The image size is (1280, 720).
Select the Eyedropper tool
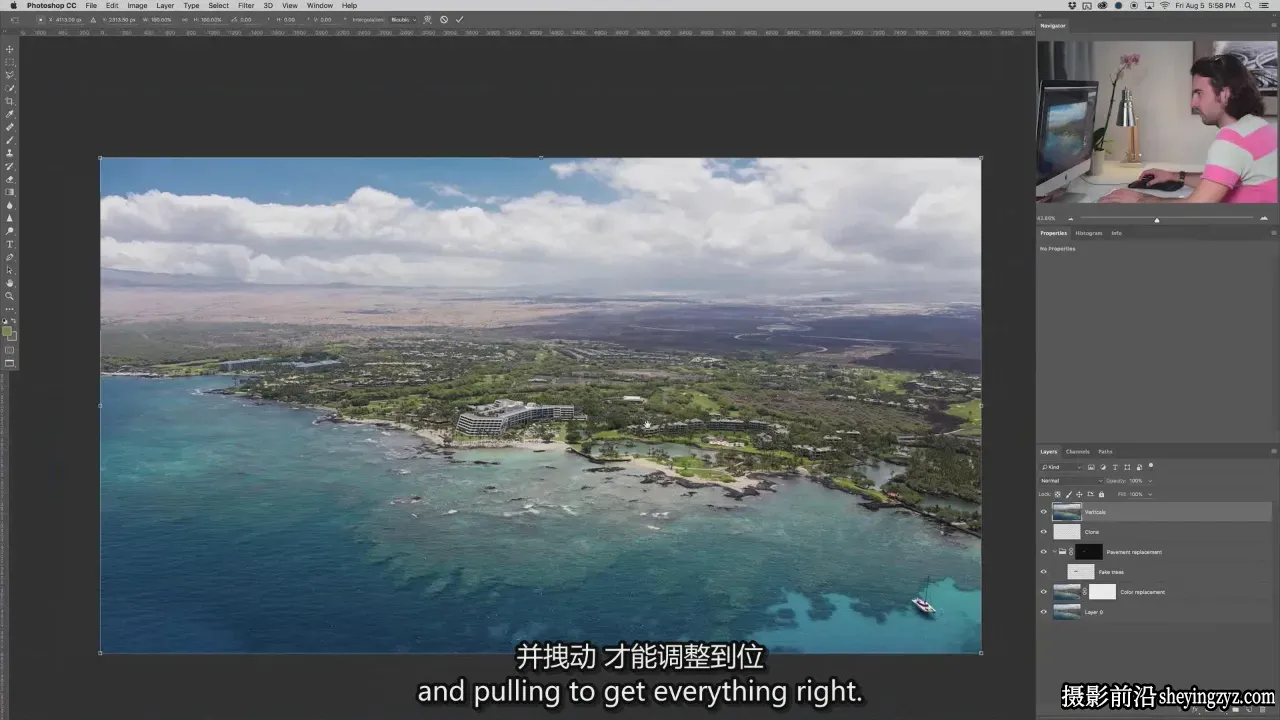point(10,114)
